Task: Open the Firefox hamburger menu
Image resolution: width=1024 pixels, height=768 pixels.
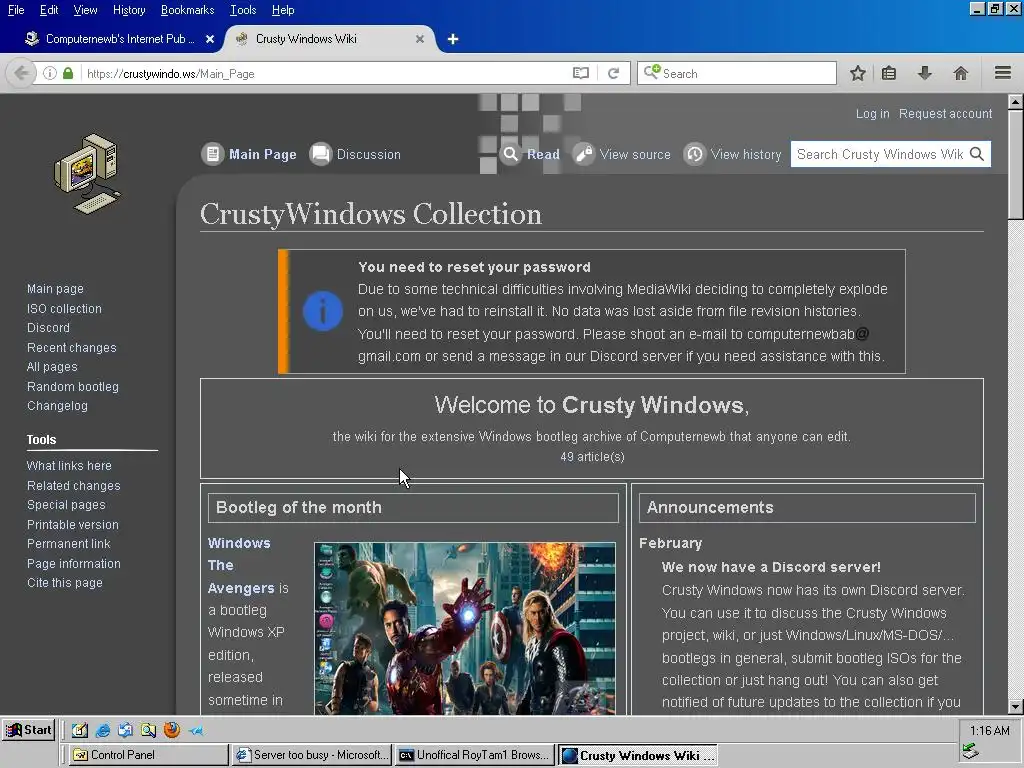Action: tap(1003, 72)
